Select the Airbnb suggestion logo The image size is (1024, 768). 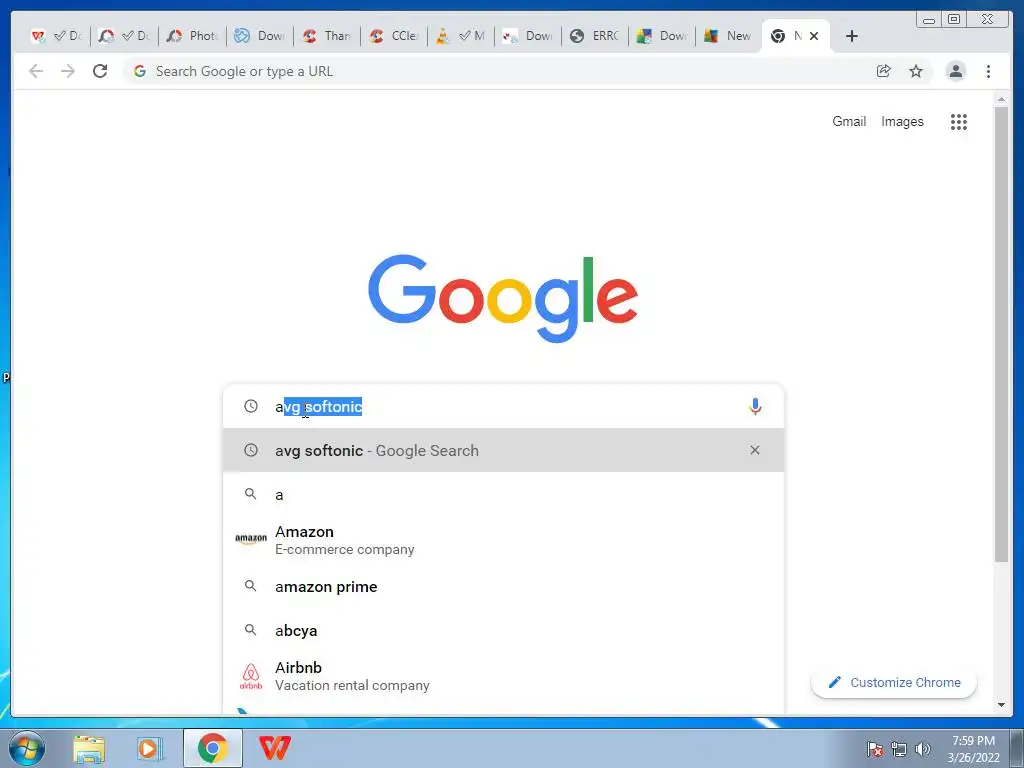[x=251, y=676]
